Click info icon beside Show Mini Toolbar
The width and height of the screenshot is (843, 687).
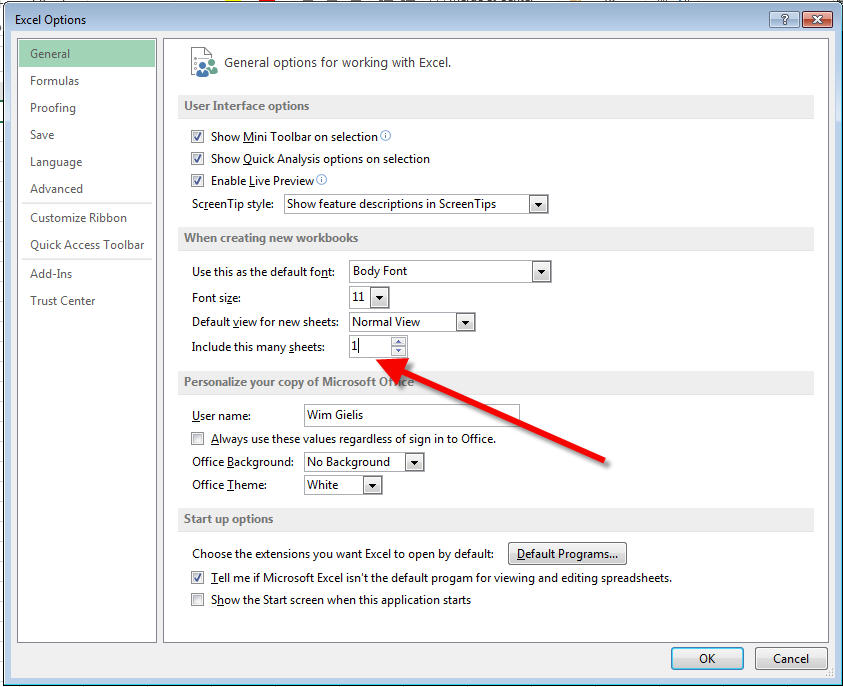pos(385,135)
